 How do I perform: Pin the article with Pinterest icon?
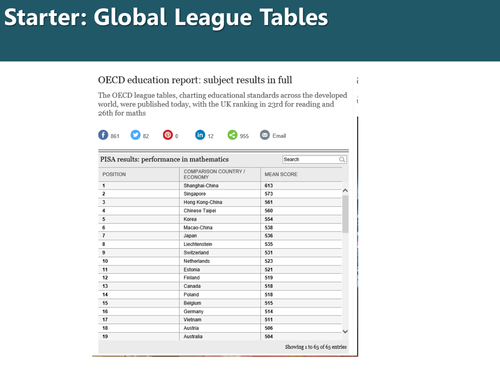(168, 135)
